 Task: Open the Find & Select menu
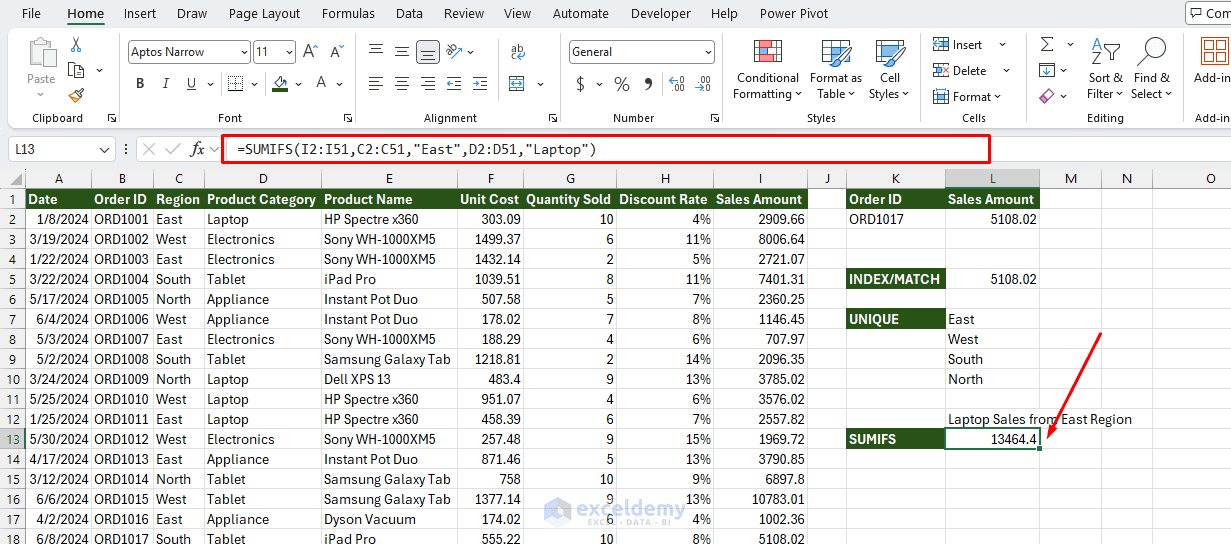(x=1151, y=70)
